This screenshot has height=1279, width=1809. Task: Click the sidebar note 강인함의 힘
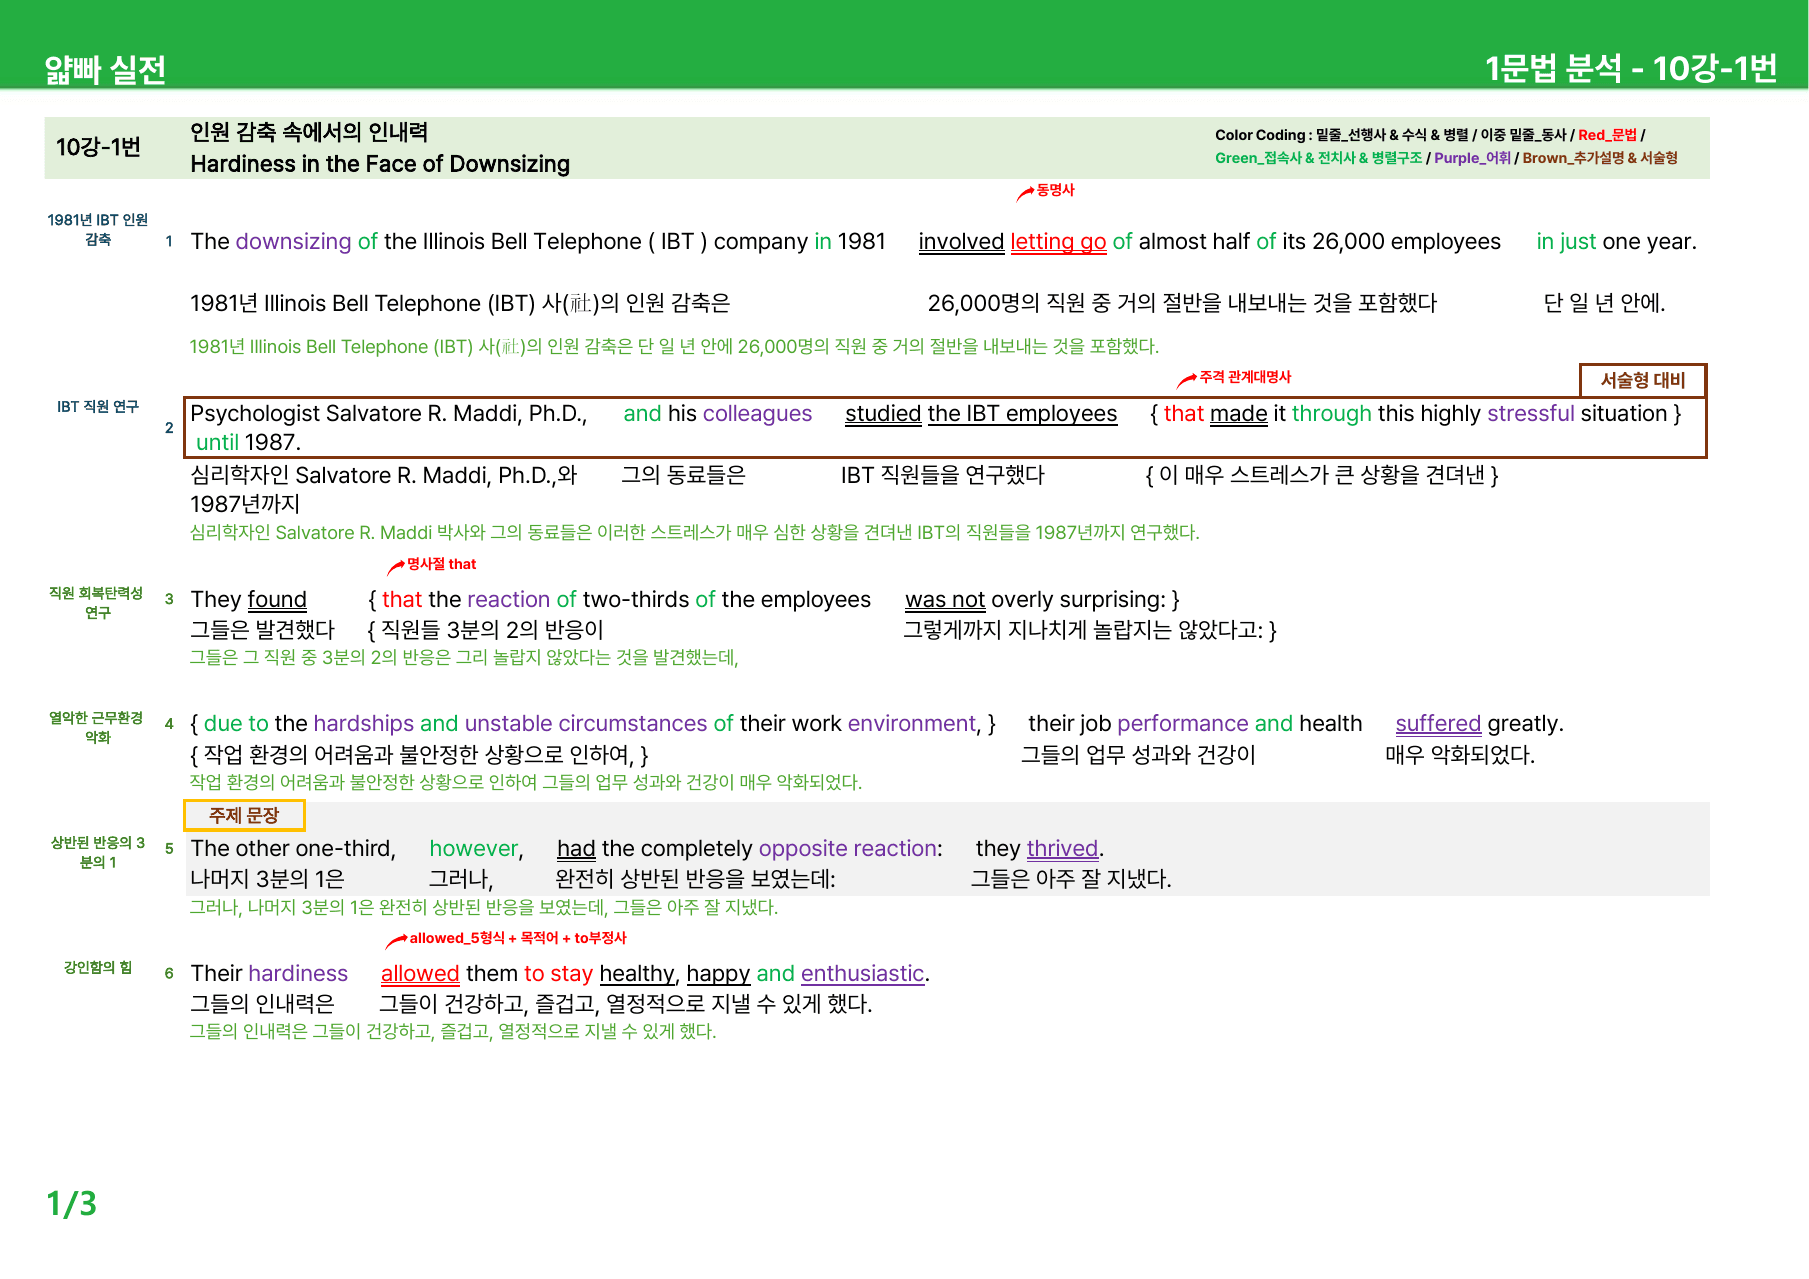coord(98,968)
